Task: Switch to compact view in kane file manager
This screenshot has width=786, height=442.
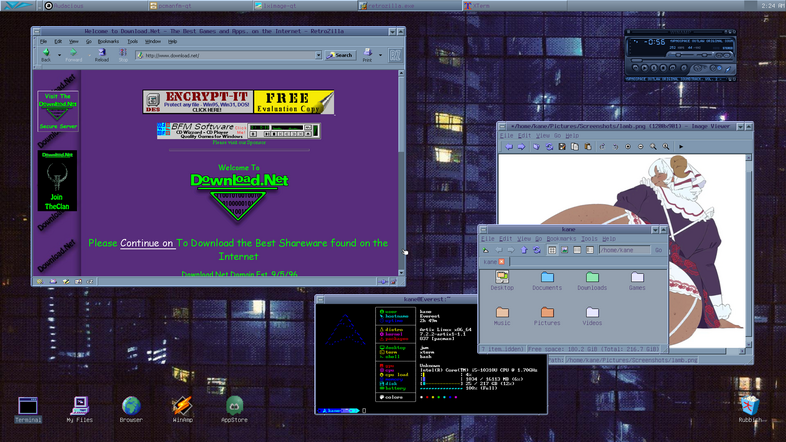Action: pos(577,250)
